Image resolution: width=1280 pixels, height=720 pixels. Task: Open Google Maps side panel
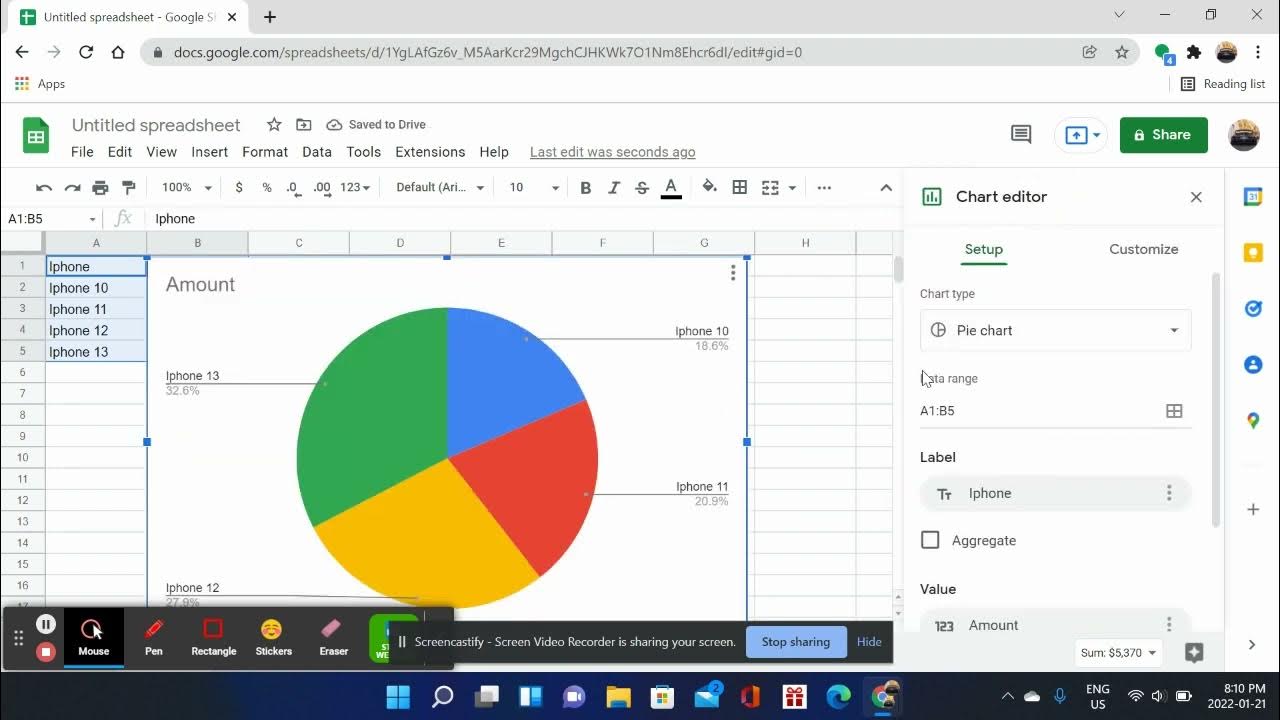[x=1253, y=421]
